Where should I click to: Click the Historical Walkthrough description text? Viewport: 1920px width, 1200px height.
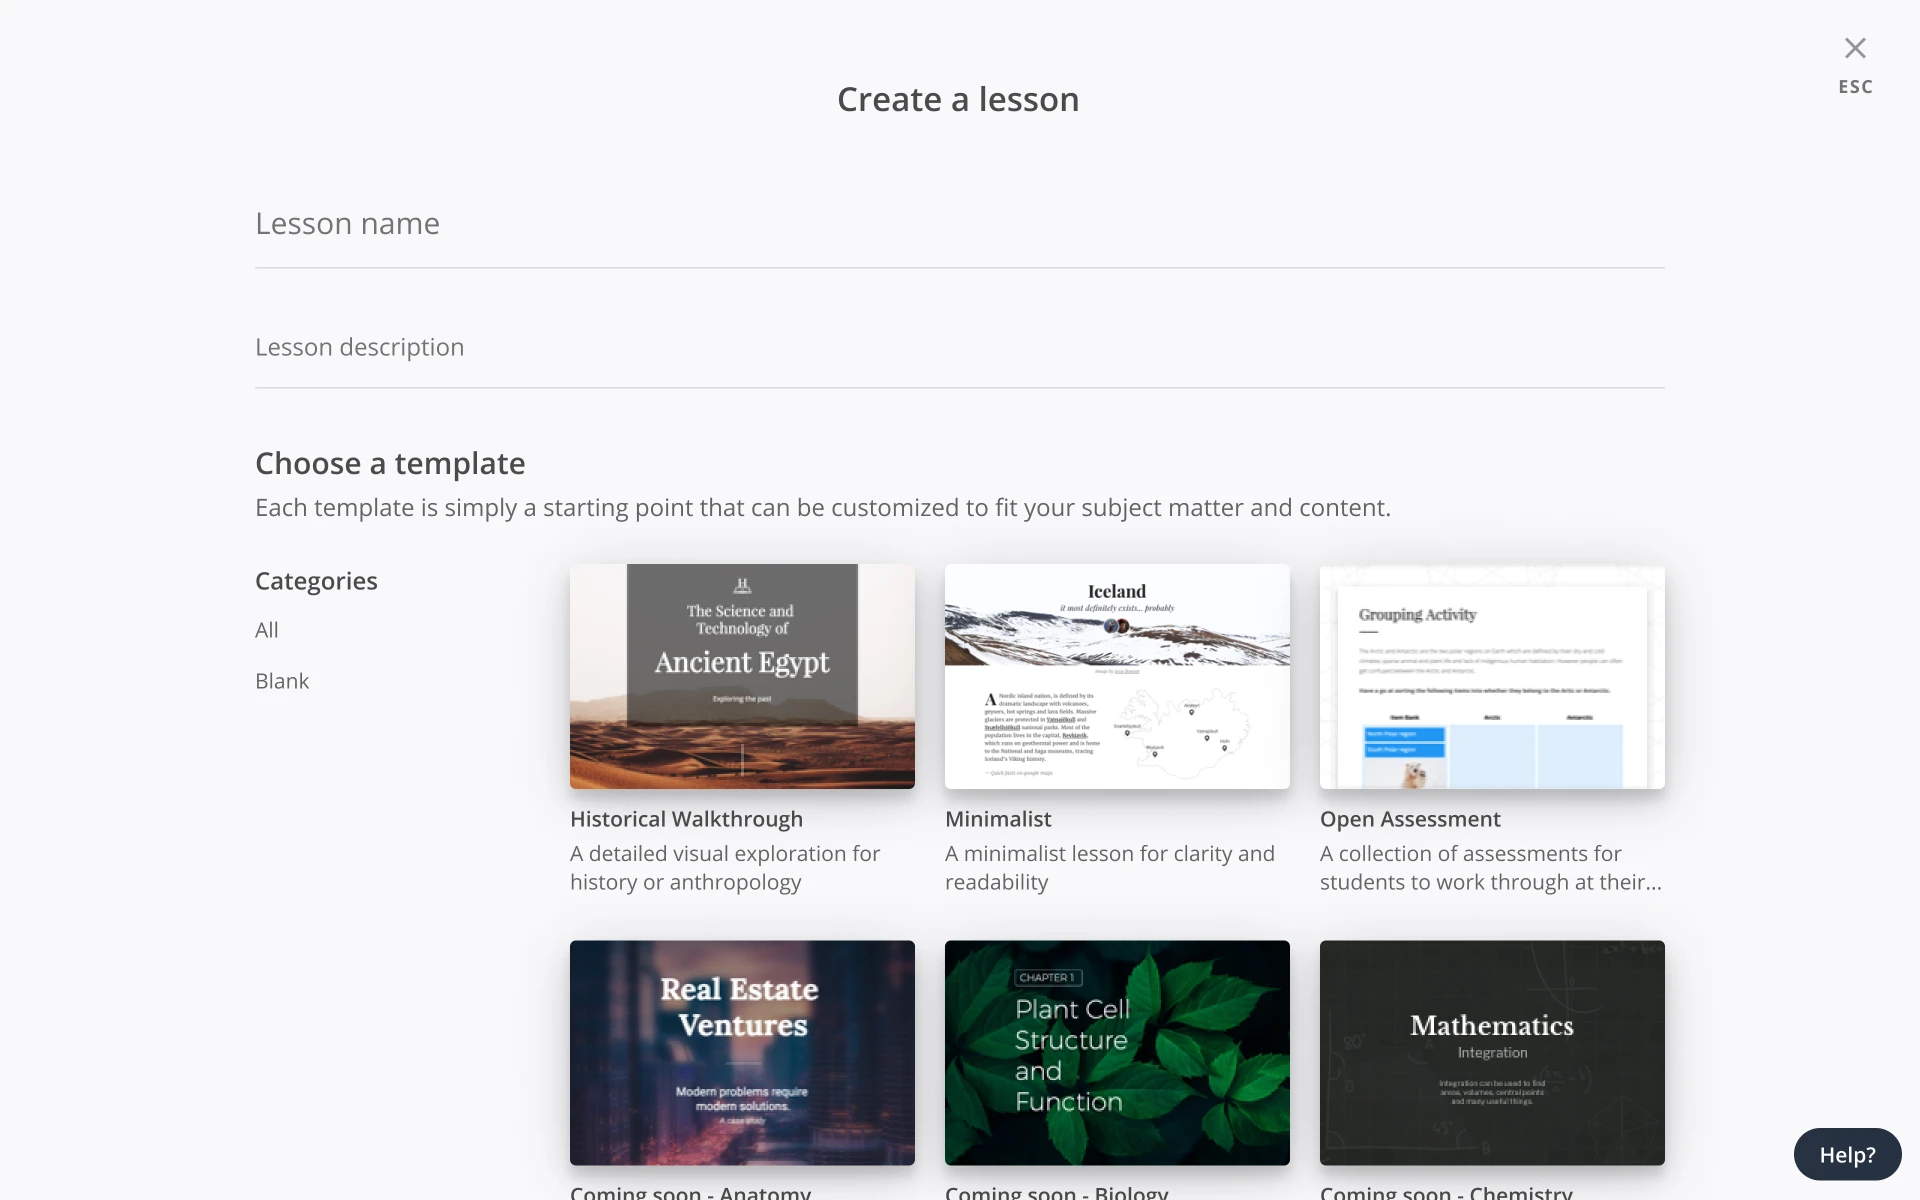pyautogui.click(x=725, y=868)
